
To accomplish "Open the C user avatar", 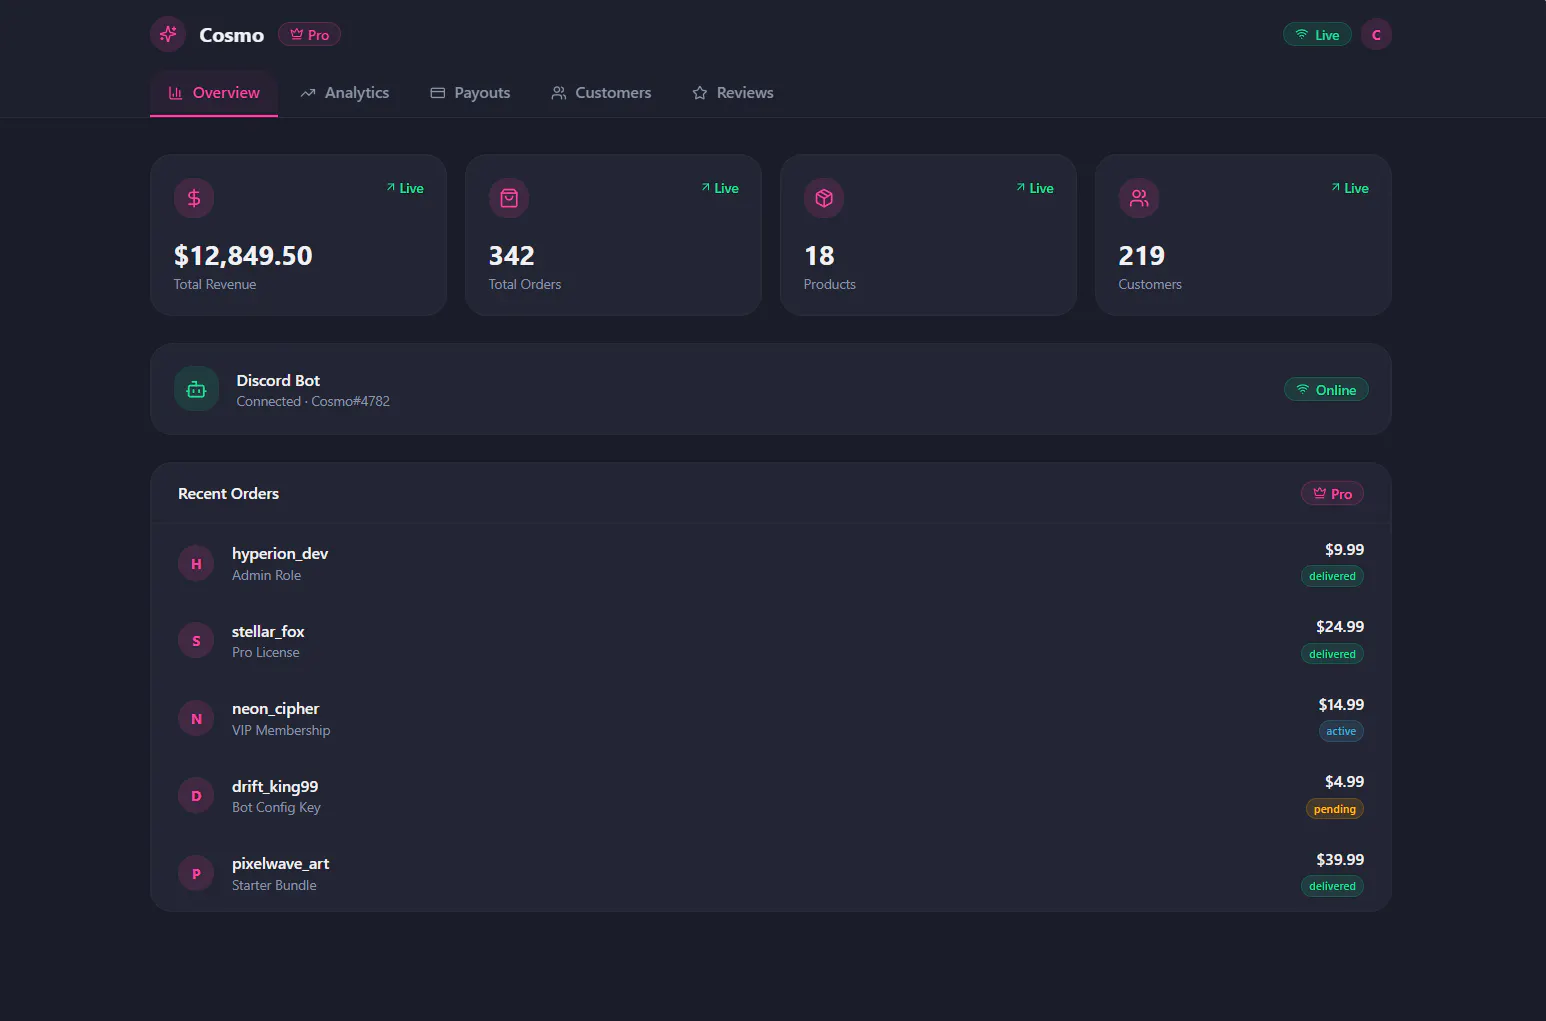I will point(1376,34).
